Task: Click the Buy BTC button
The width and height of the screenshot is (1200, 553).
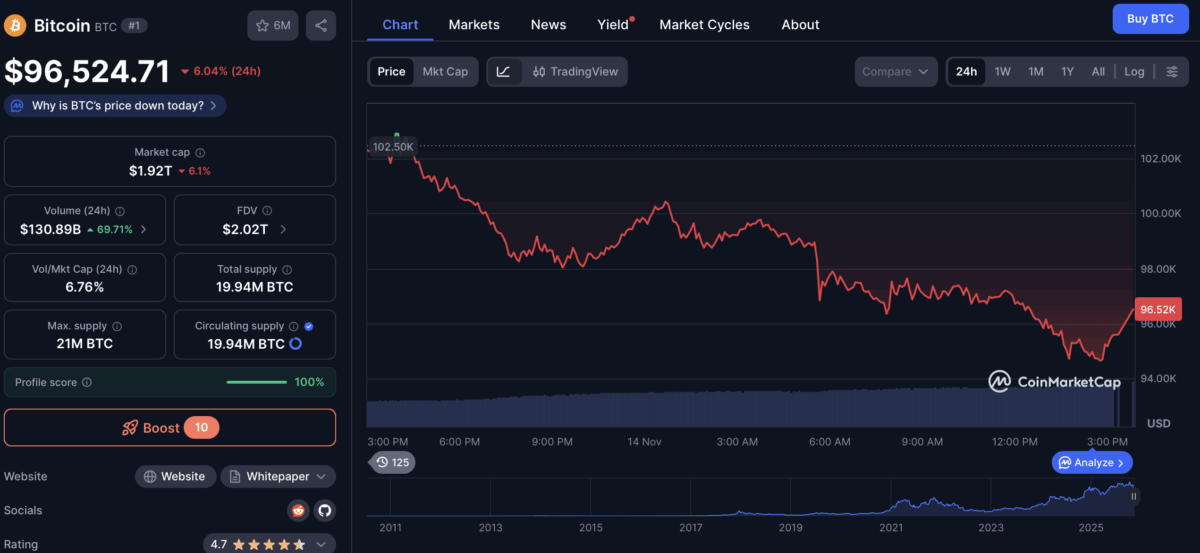Action: pyautogui.click(x=1150, y=19)
